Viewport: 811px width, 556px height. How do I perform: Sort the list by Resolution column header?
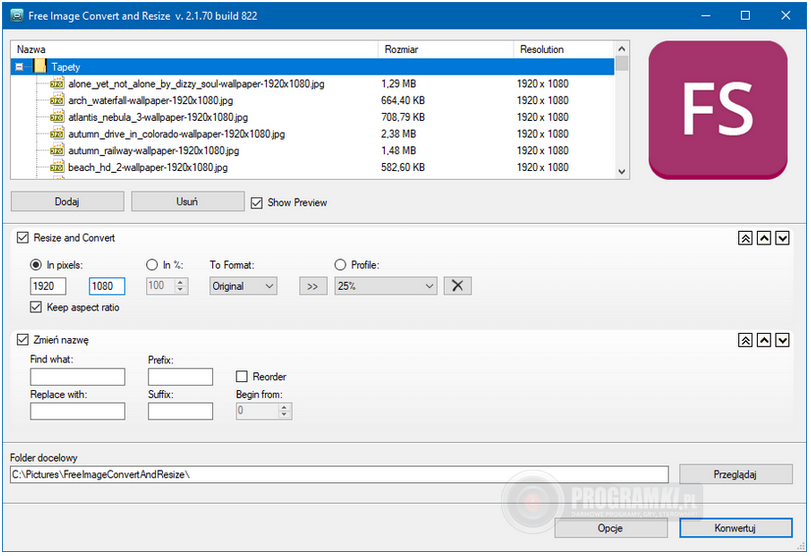(x=564, y=50)
